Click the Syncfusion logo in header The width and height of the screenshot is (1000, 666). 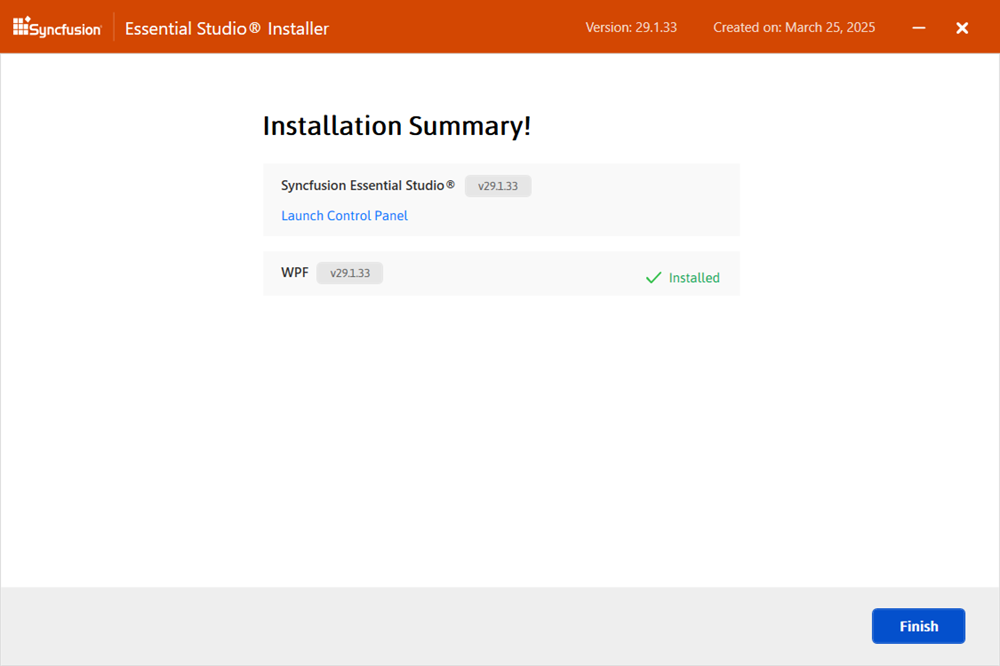57,27
